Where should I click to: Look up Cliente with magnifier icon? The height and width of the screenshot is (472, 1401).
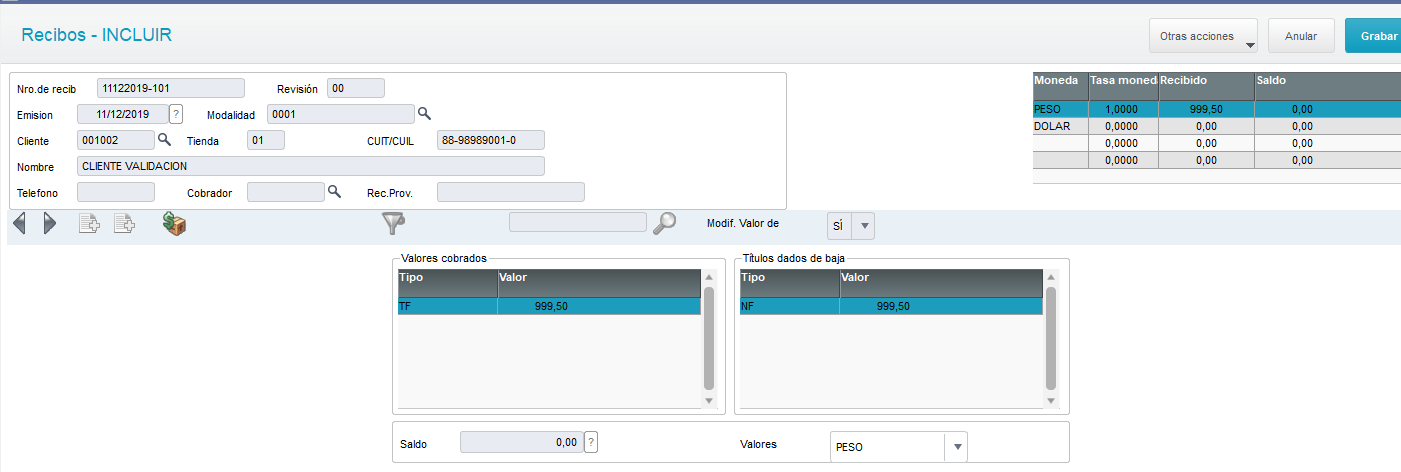(x=165, y=139)
